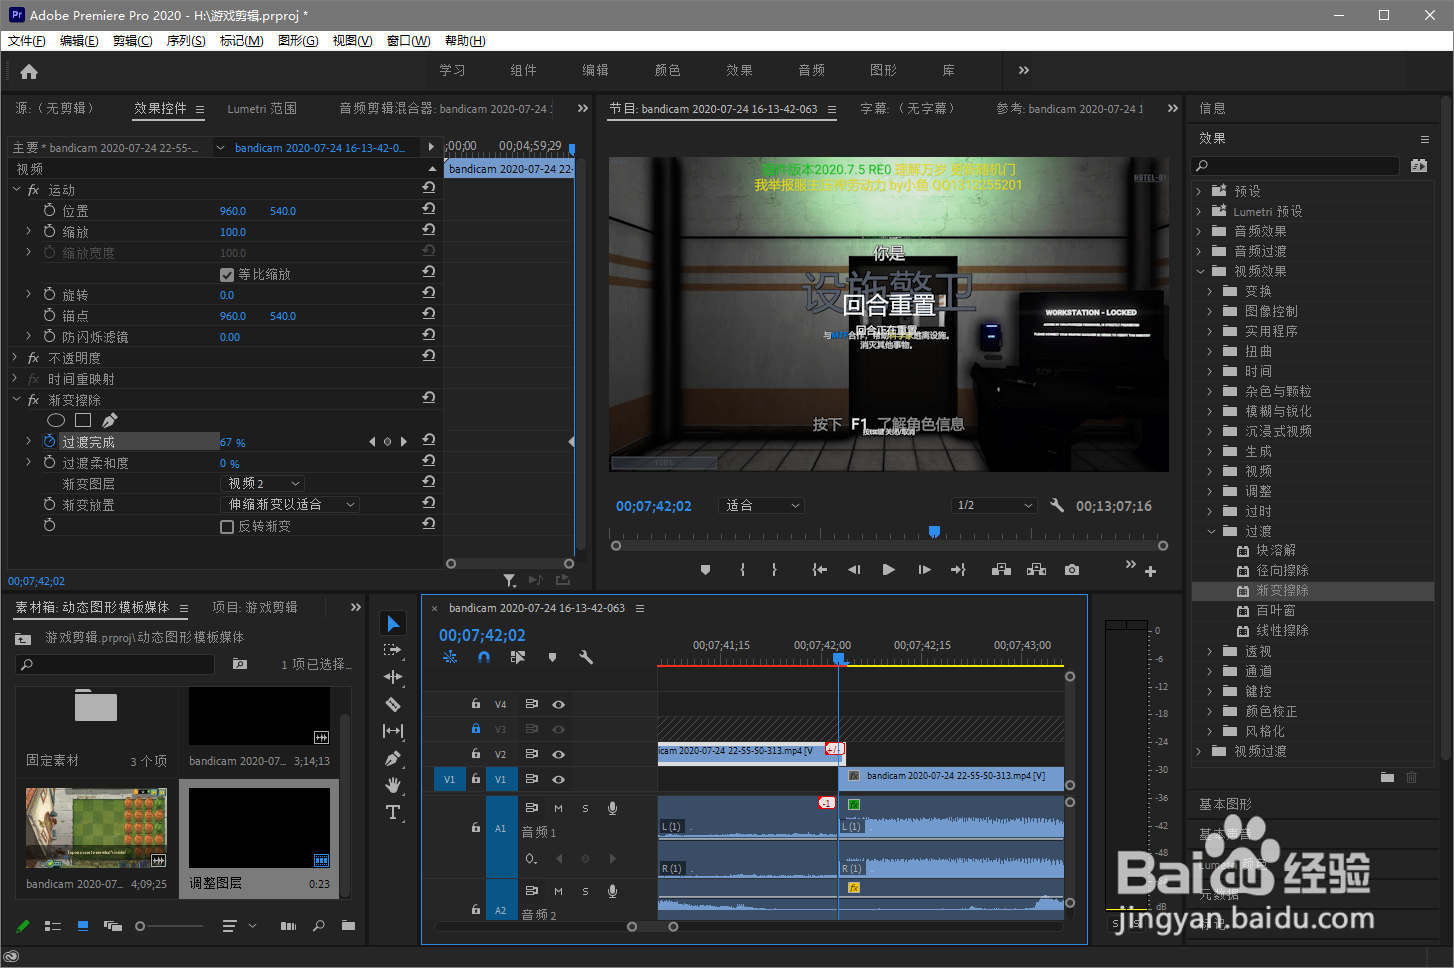Click the 过渡完成 value 67 %
This screenshot has height=968, width=1454.
pos(232,442)
